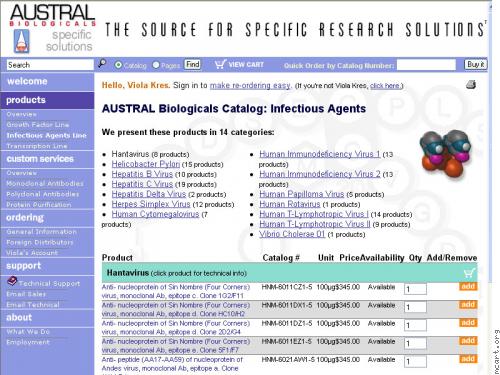Select the Catalog radio button
Viewport: 500px width, 375px height.
(118, 65)
